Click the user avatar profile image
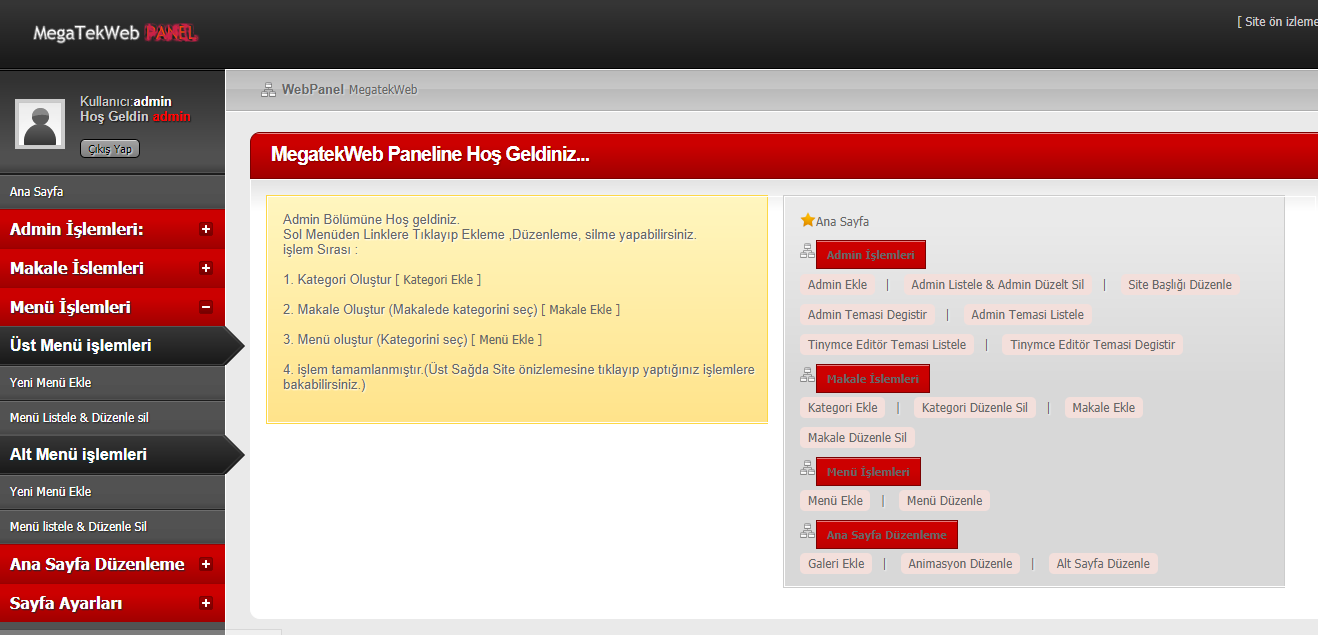 coord(40,124)
